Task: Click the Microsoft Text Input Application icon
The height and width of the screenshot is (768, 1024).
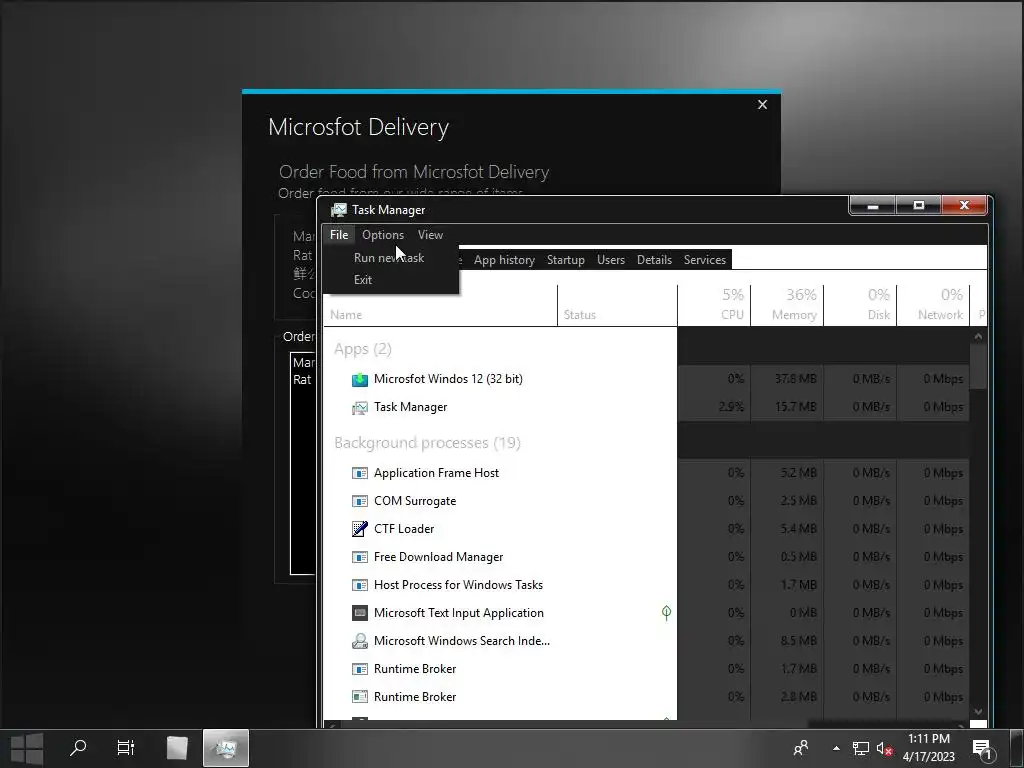Action: (x=360, y=613)
